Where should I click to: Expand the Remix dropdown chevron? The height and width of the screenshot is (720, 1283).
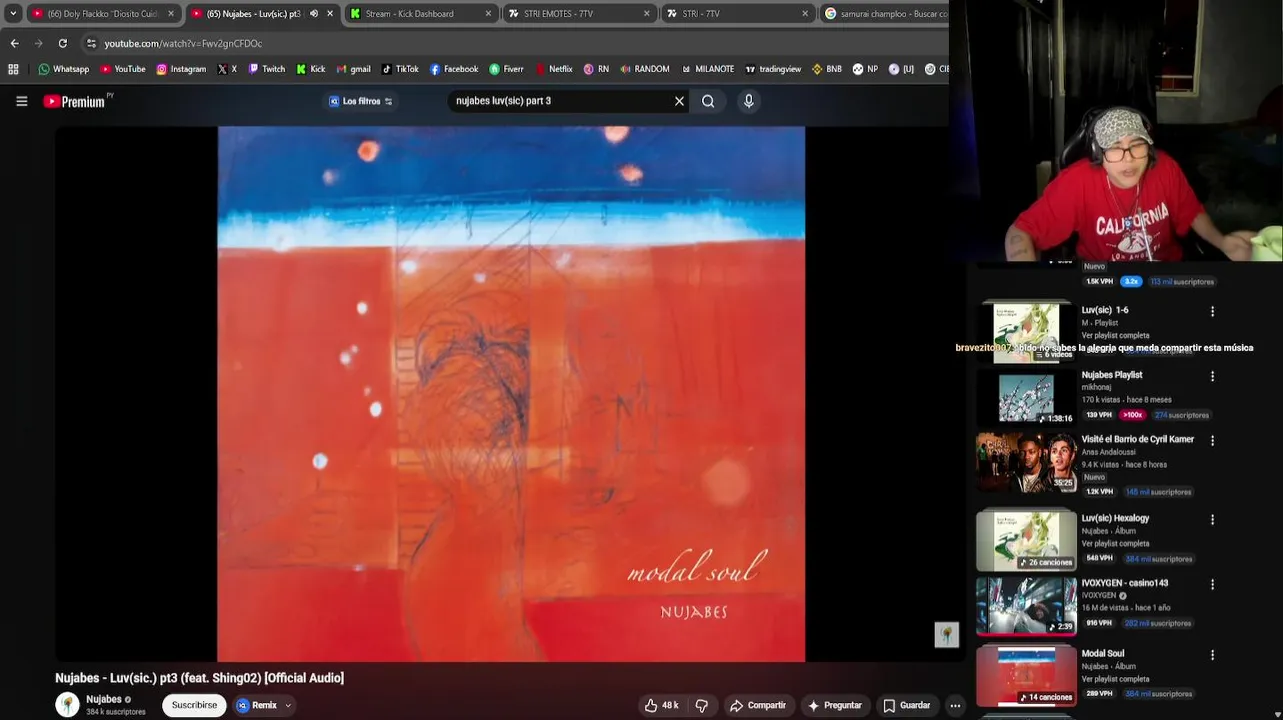[288, 705]
